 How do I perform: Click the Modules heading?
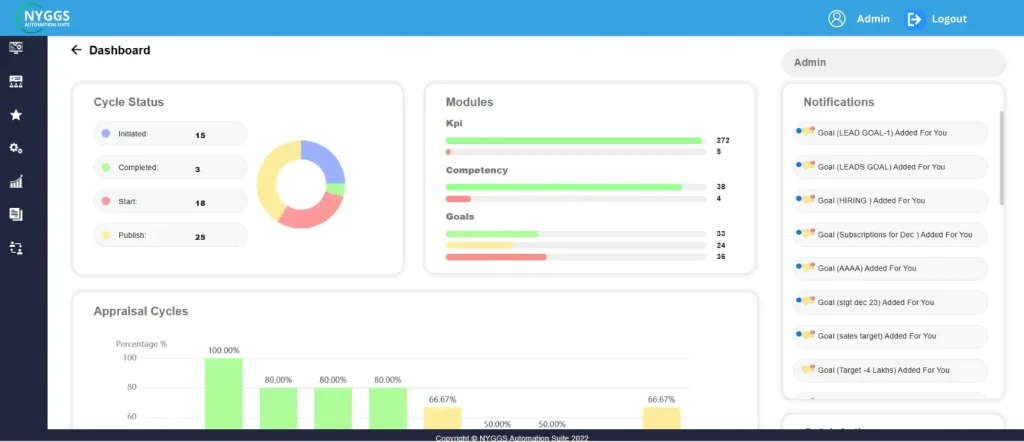click(470, 103)
